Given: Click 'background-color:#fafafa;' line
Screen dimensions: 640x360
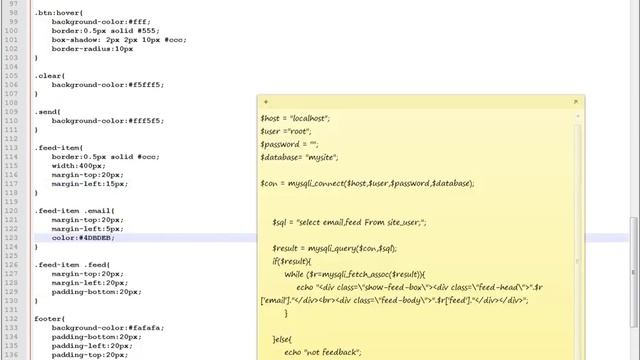Looking at the screenshot, I should [108, 328].
